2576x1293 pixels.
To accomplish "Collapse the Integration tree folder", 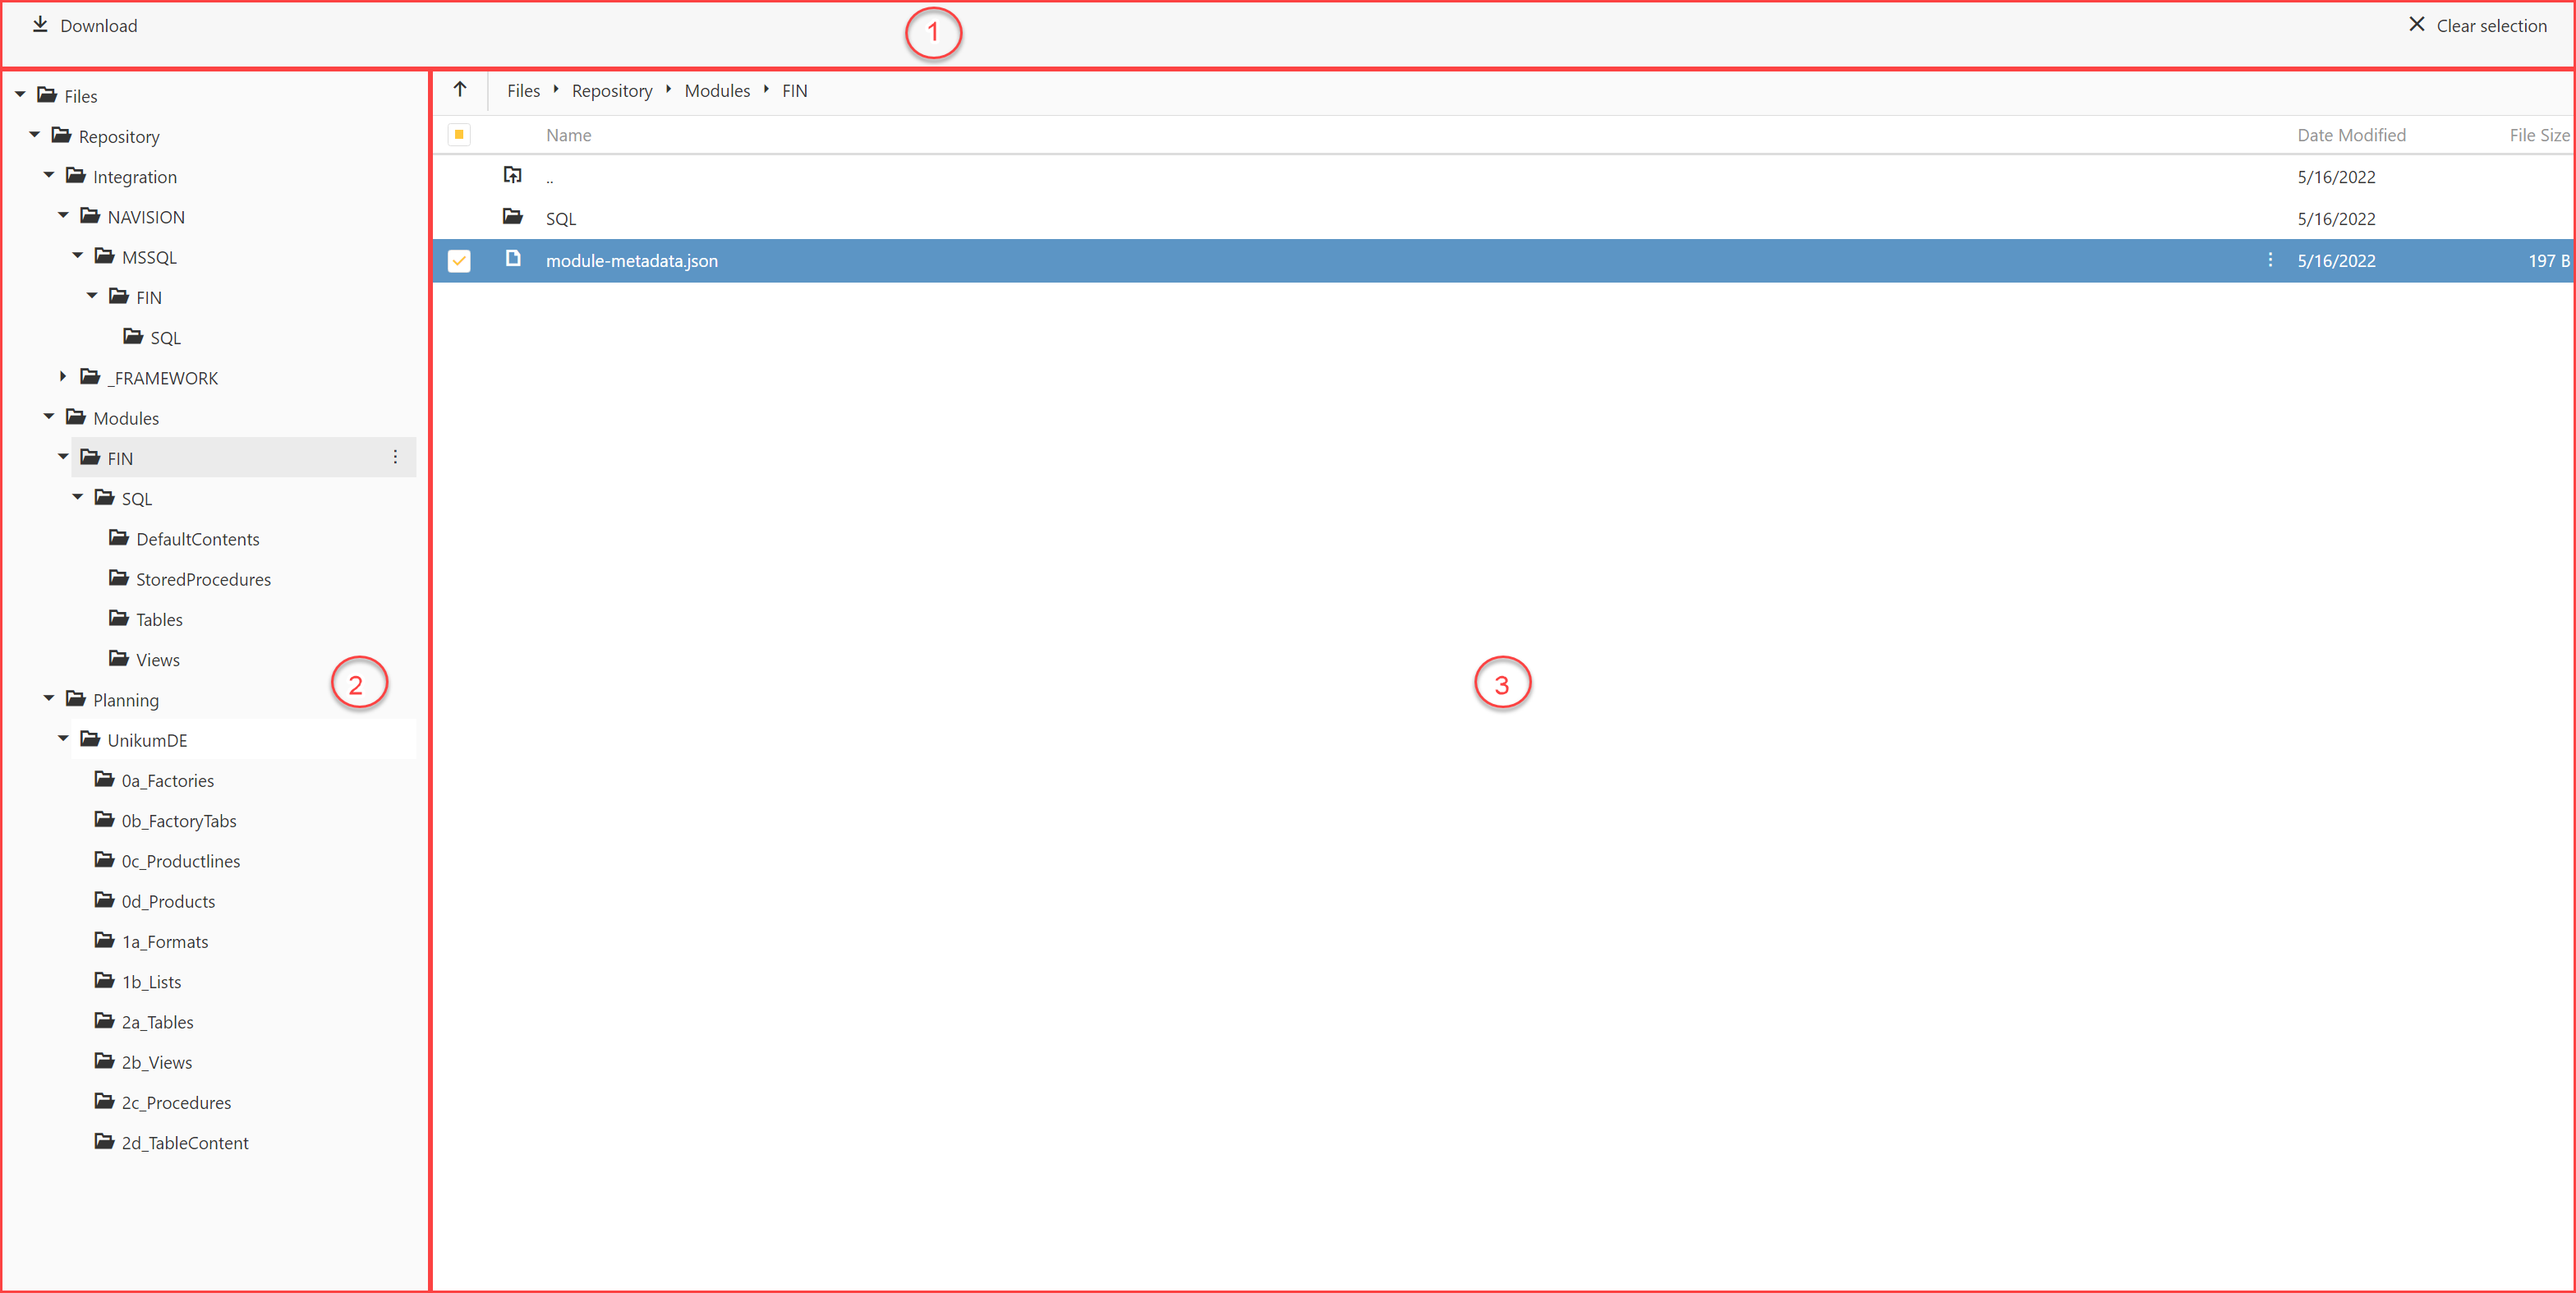I will [49, 176].
